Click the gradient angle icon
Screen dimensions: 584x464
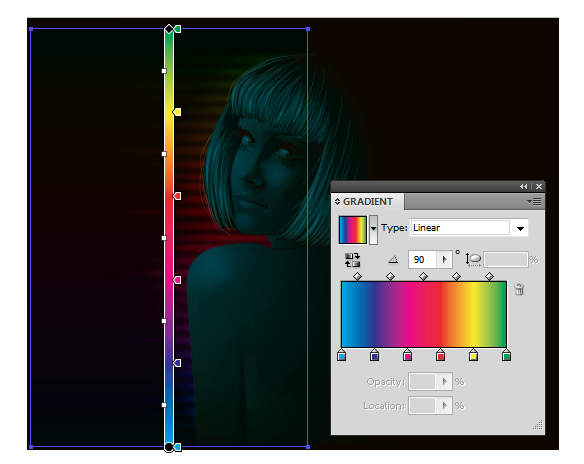[393, 259]
